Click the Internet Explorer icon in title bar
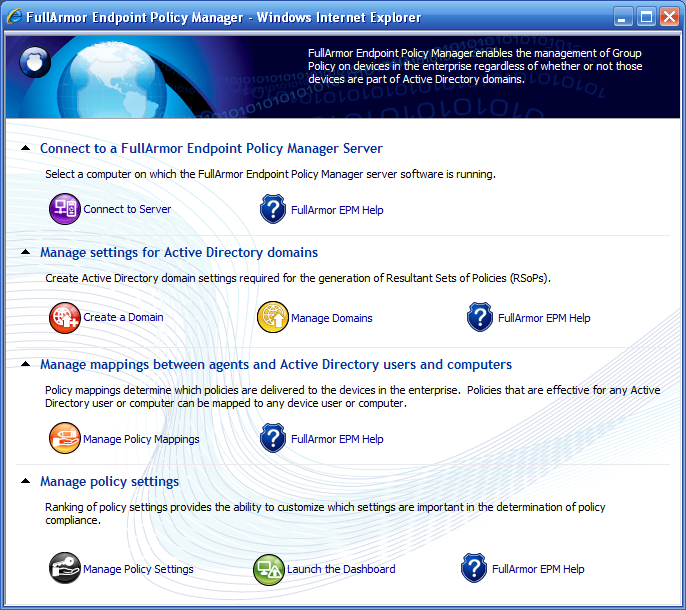The width and height of the screenshot is (686, 610). click(x=14, y=17)
